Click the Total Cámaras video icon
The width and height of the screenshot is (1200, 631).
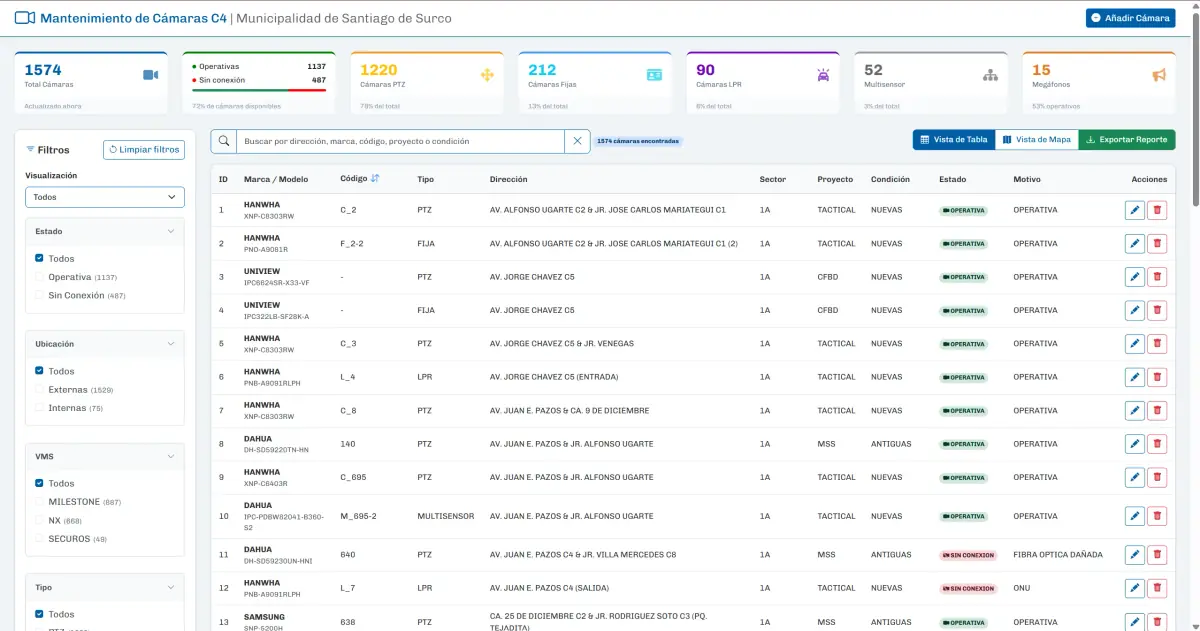[x=151, y=75]
